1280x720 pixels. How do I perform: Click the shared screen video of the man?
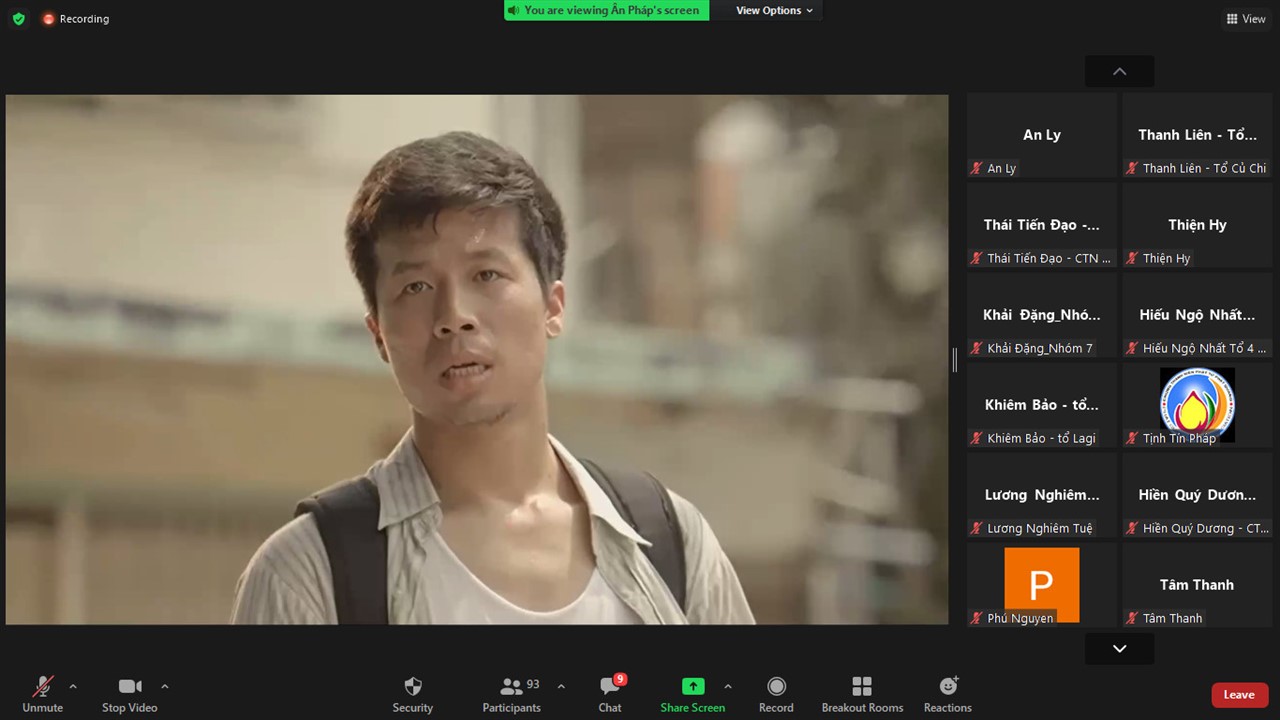(477, 360)
